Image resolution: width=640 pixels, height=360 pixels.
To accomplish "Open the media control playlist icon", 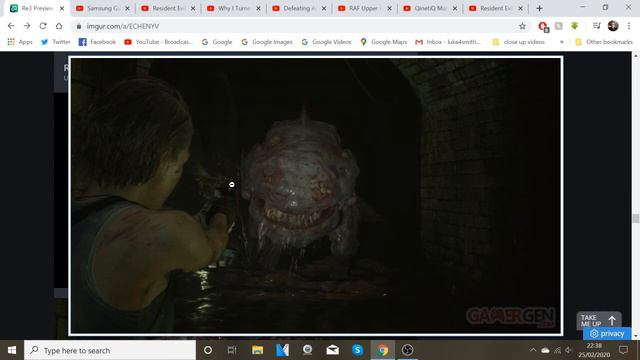I will [596, 26].
